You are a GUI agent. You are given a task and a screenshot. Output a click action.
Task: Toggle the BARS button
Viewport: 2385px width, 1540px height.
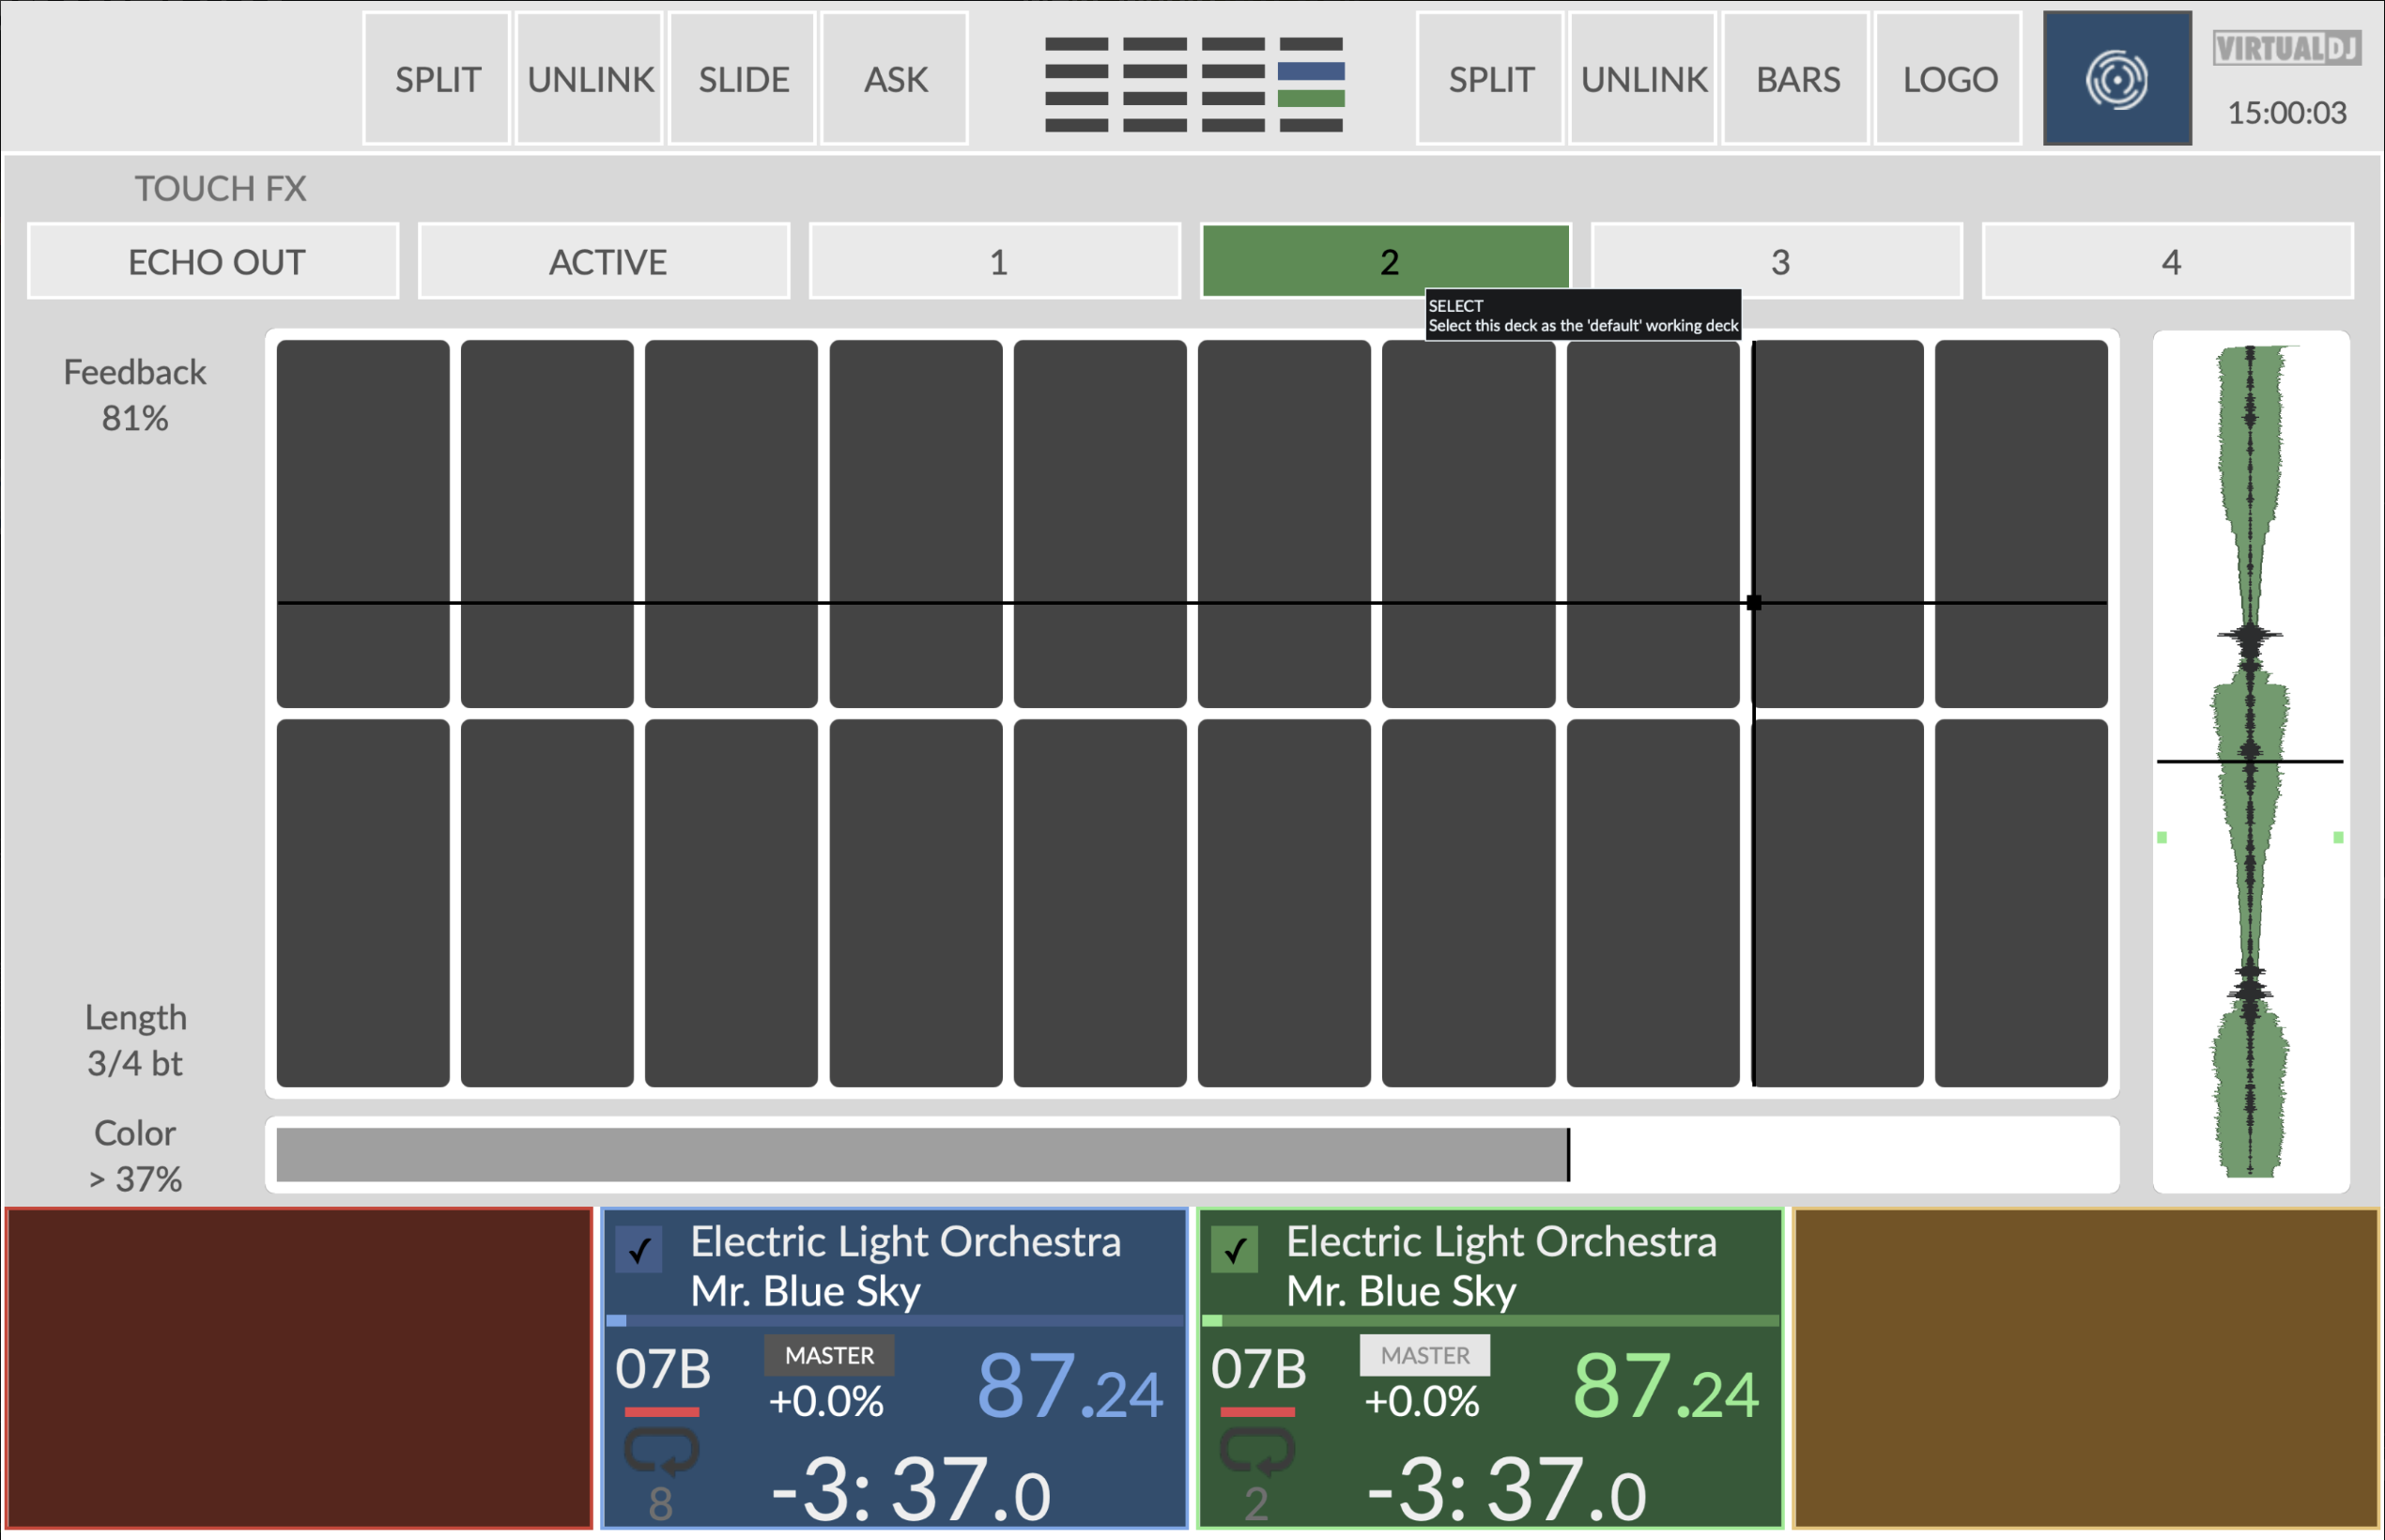coord(1797,79)
